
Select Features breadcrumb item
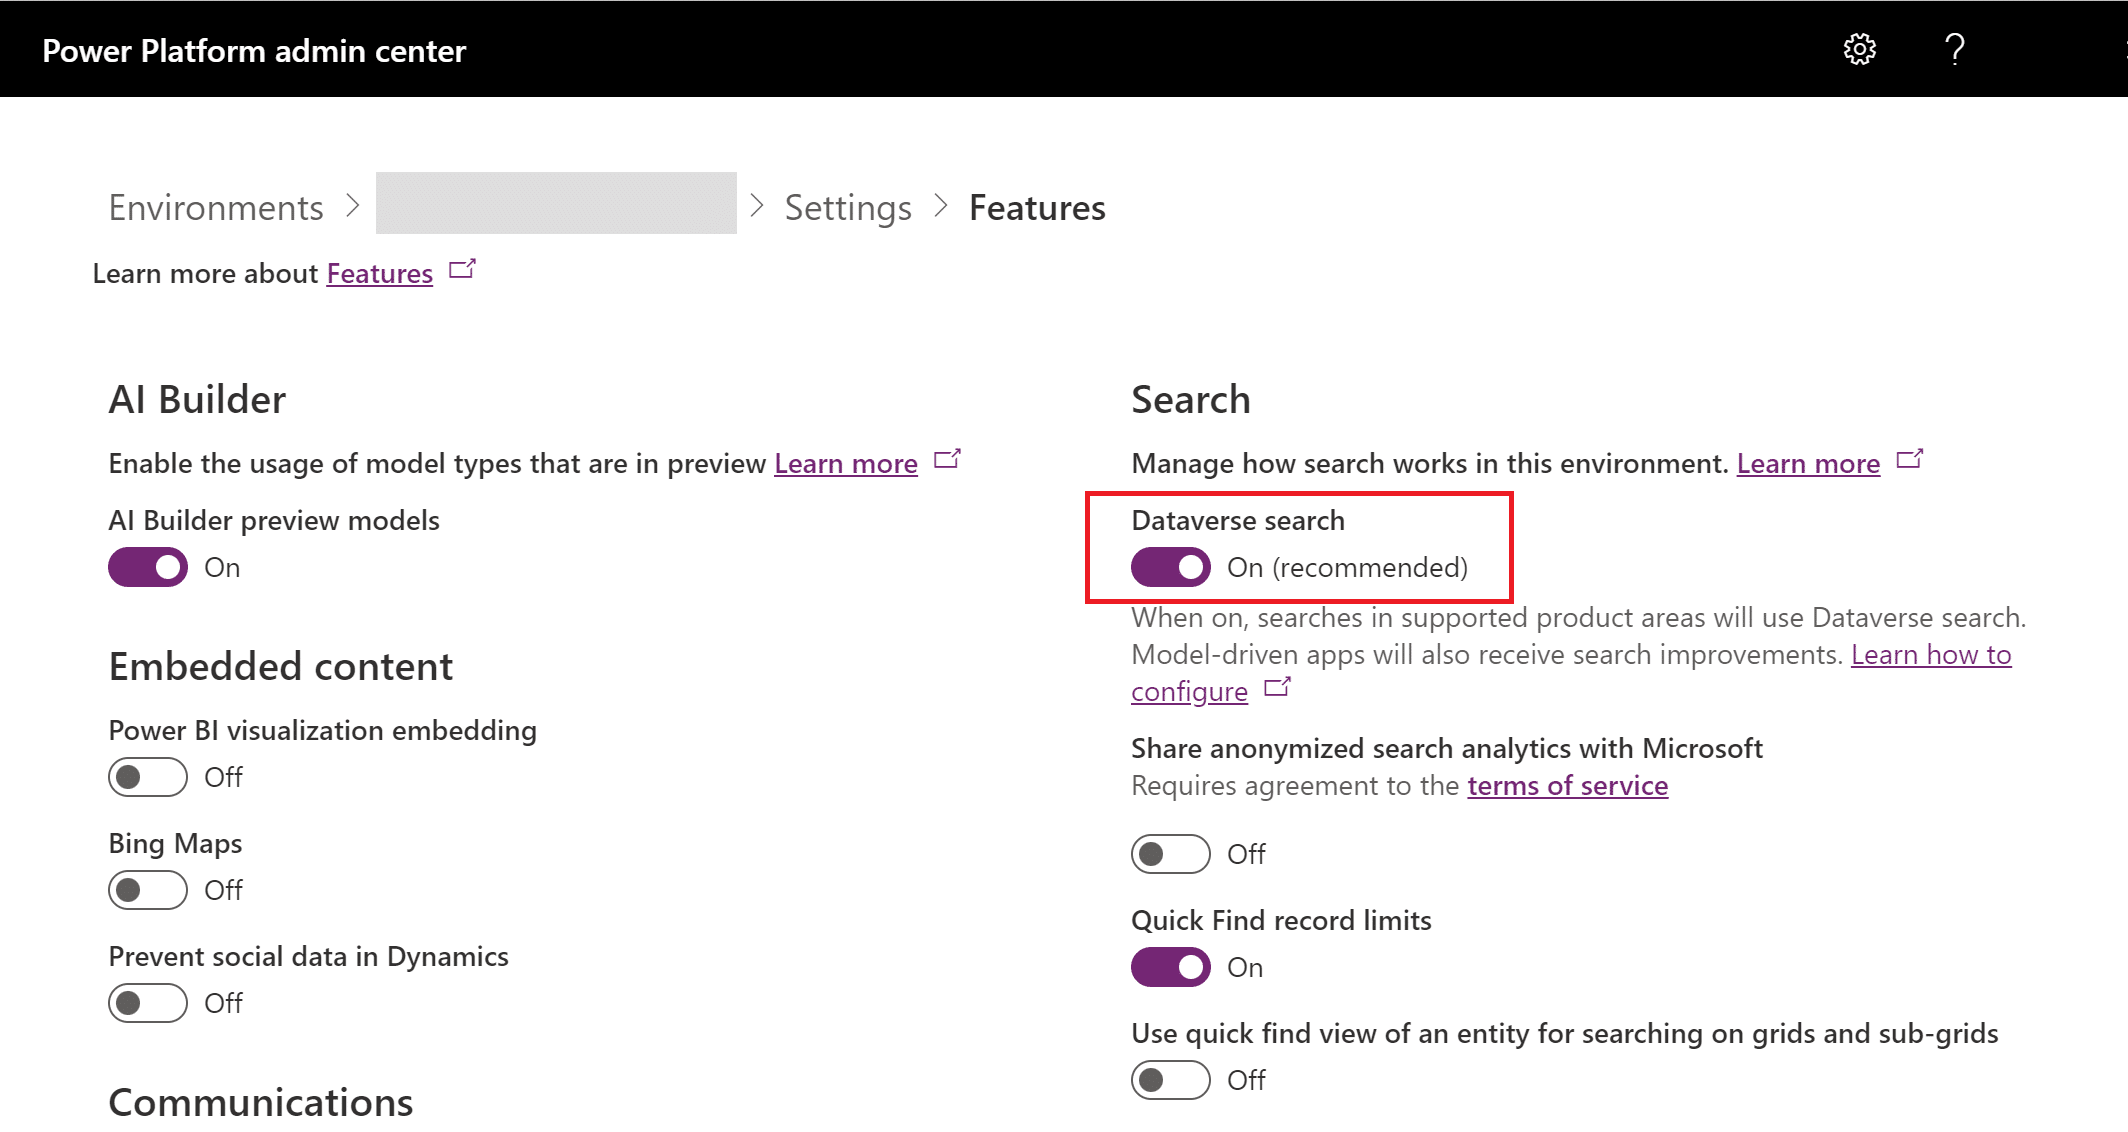(x=1037, y=207)
